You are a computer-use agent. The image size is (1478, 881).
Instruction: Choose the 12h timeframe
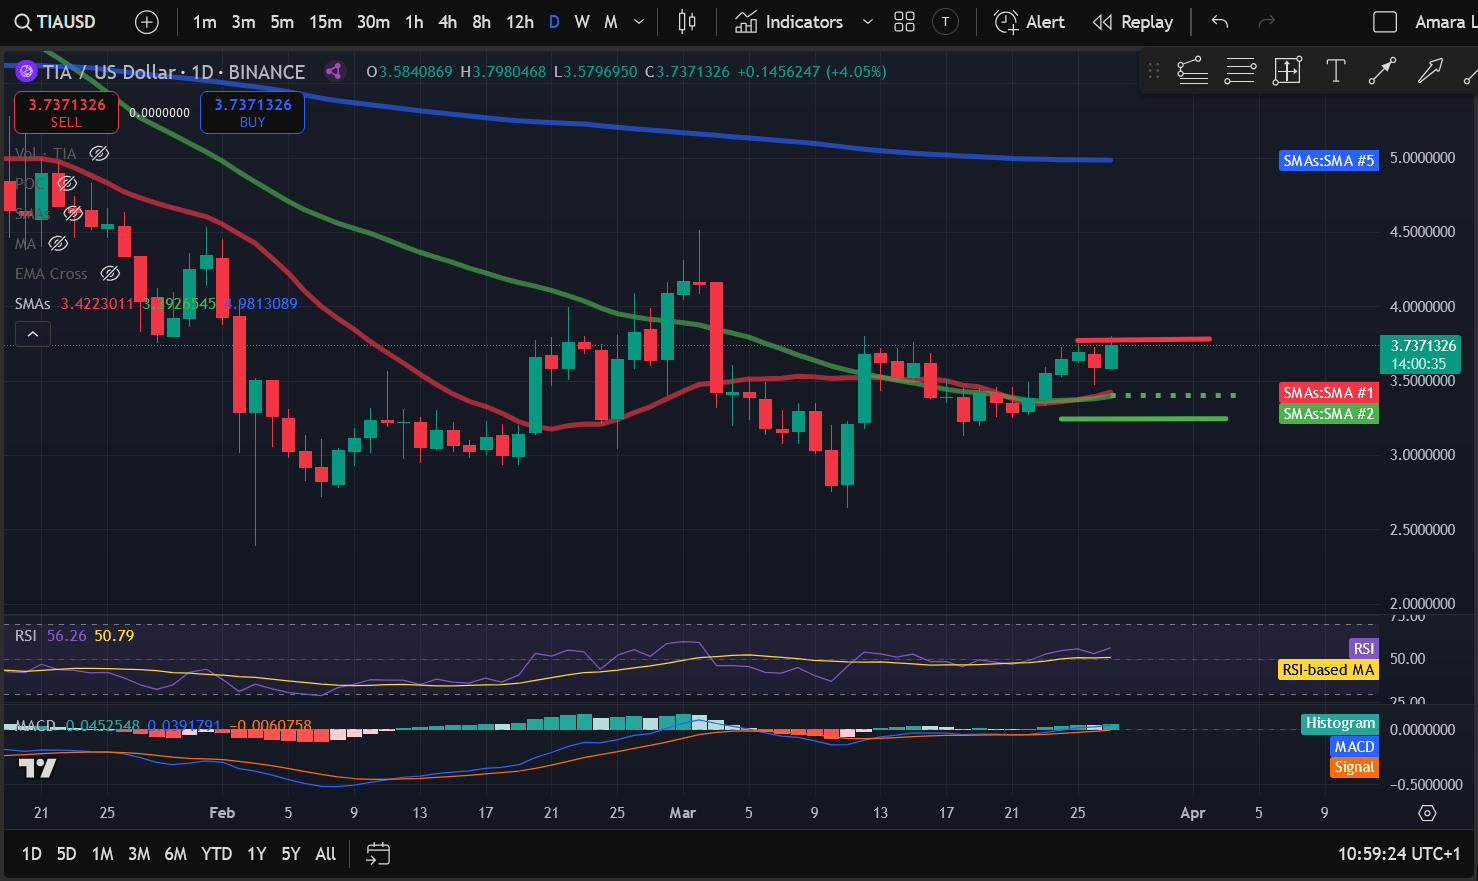pos(520,22)
